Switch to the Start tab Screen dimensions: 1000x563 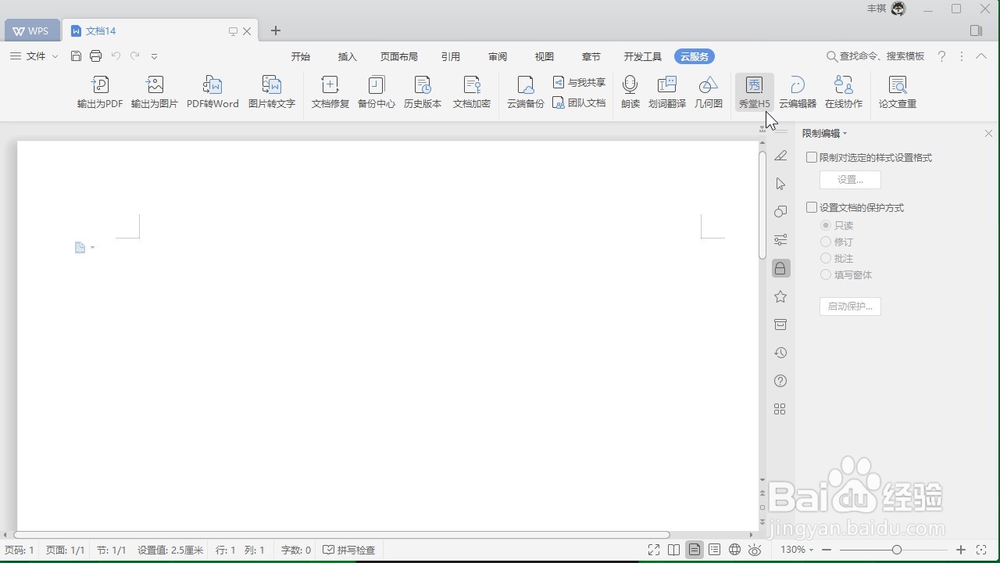coord(300,56)
